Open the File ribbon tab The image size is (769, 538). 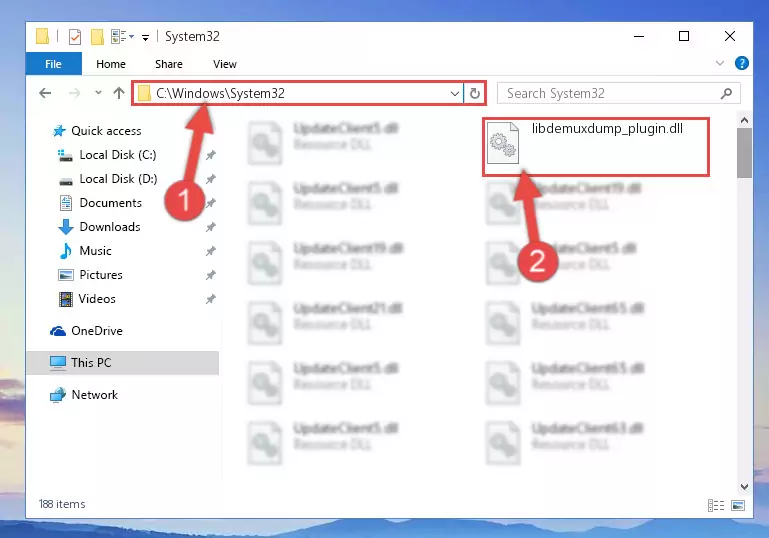(x=53, y=64)
